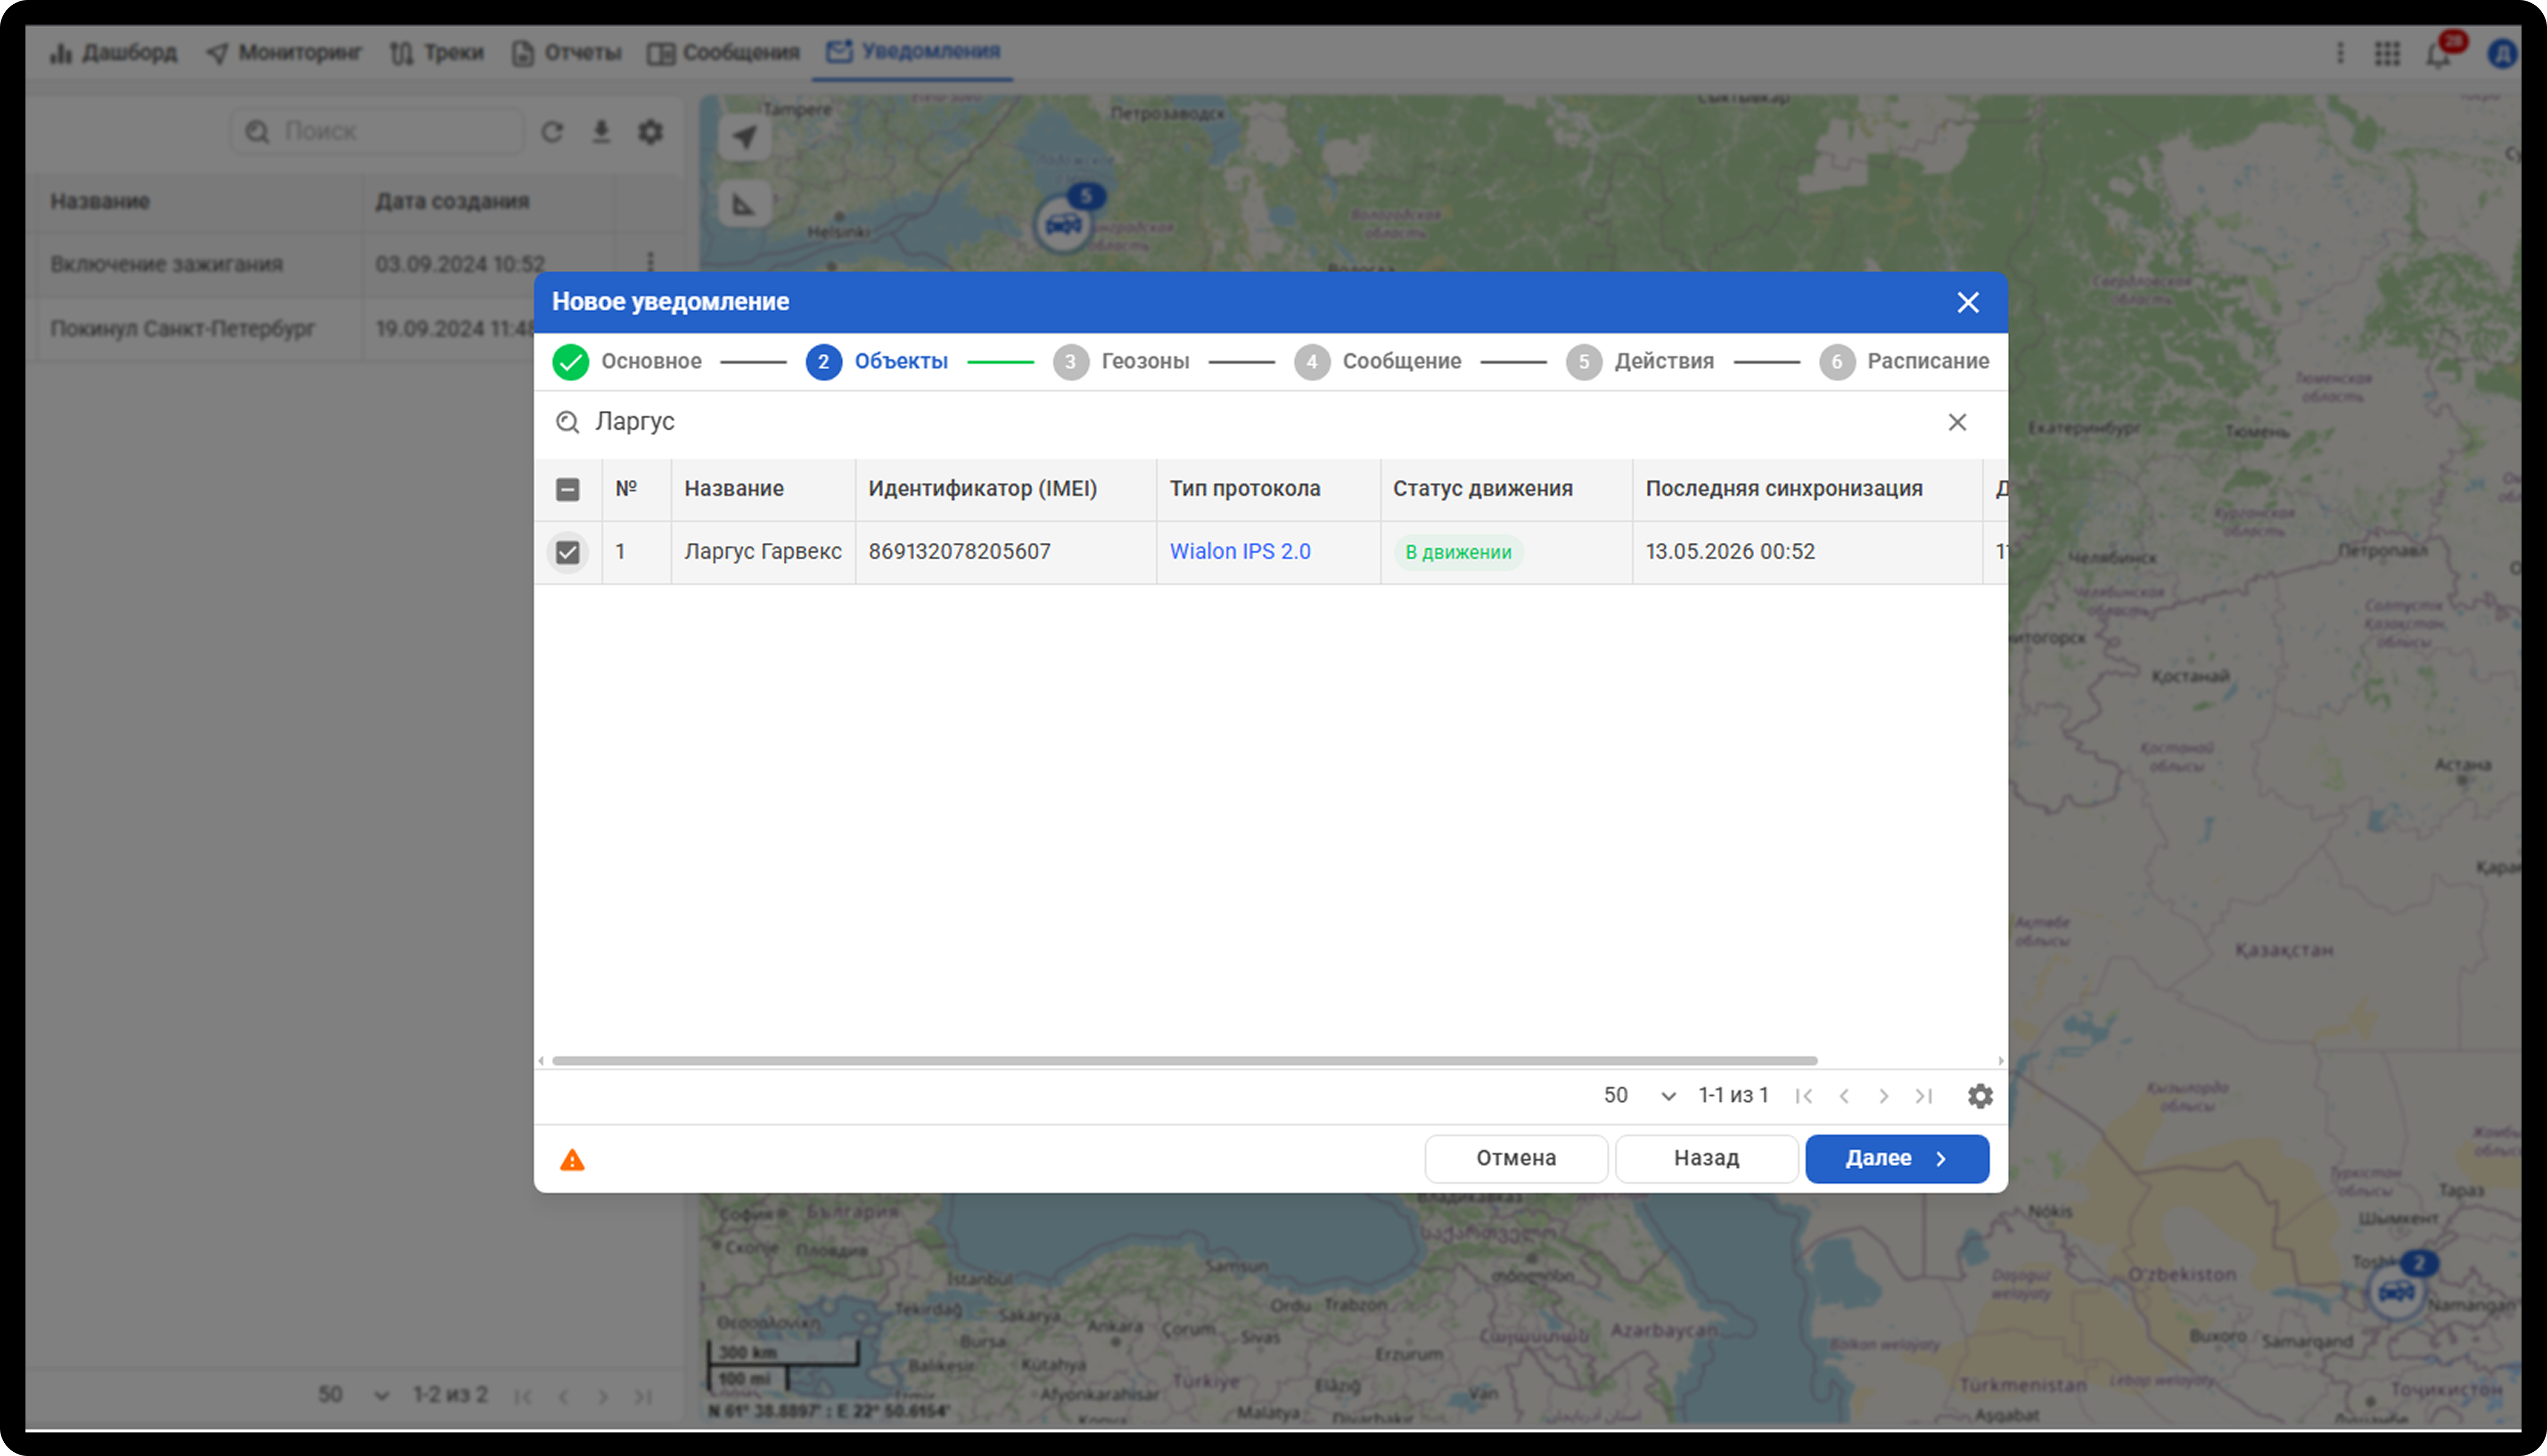Go to last page in dialog pagination
Viewport: 2547px width, 1456px height.
point(1924,1096)
